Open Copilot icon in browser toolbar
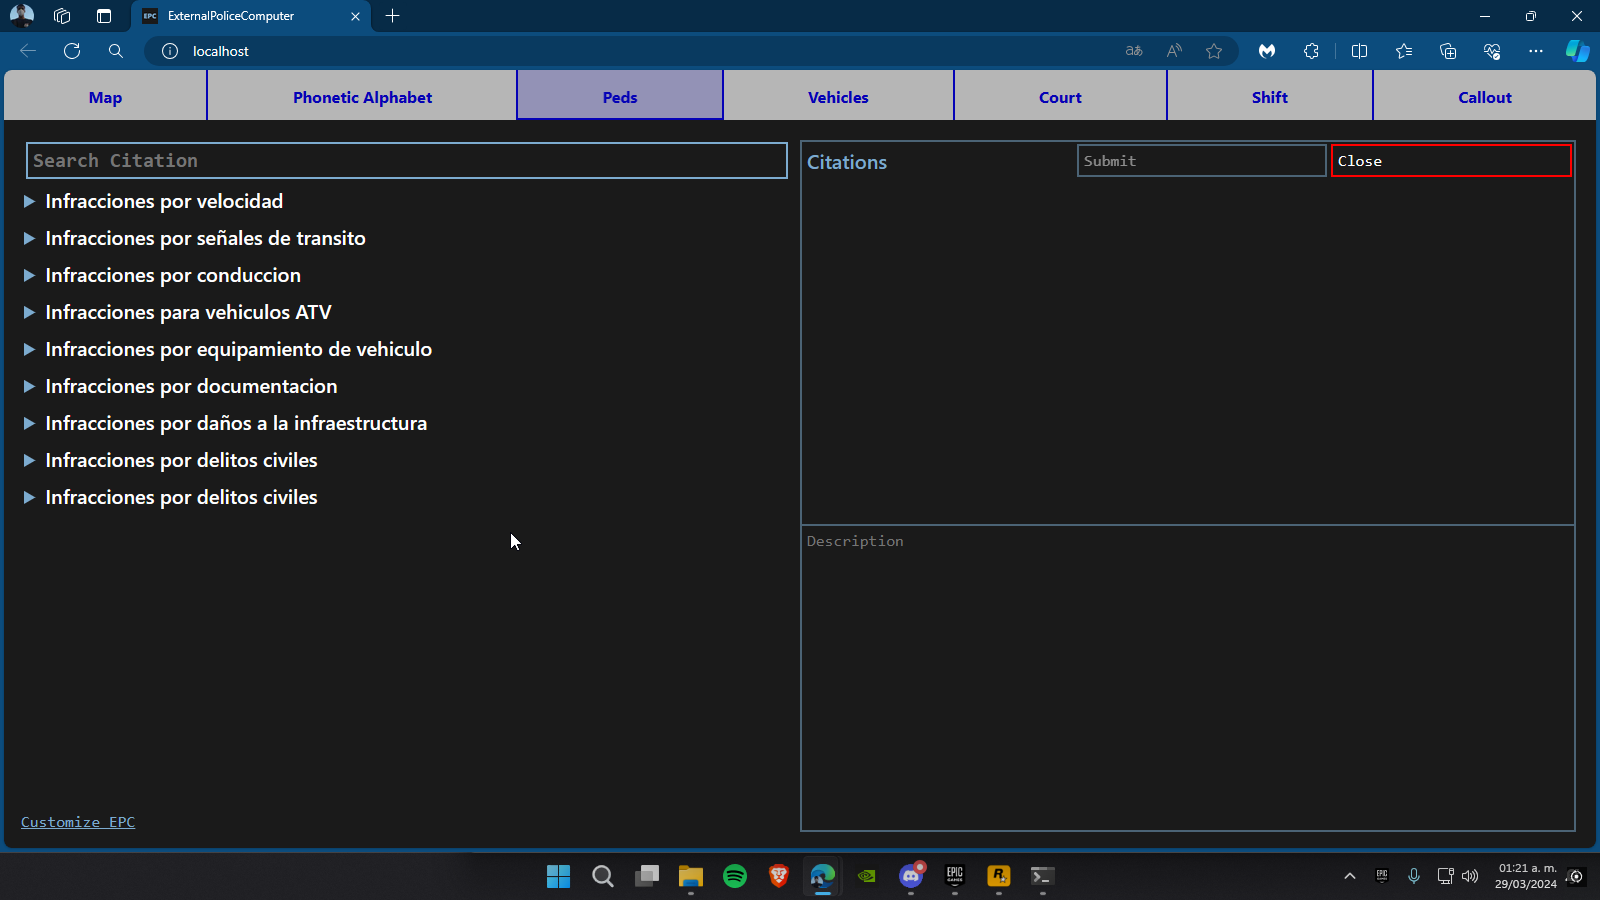This screenshot has height=900, width=1600. (1577, 51)
